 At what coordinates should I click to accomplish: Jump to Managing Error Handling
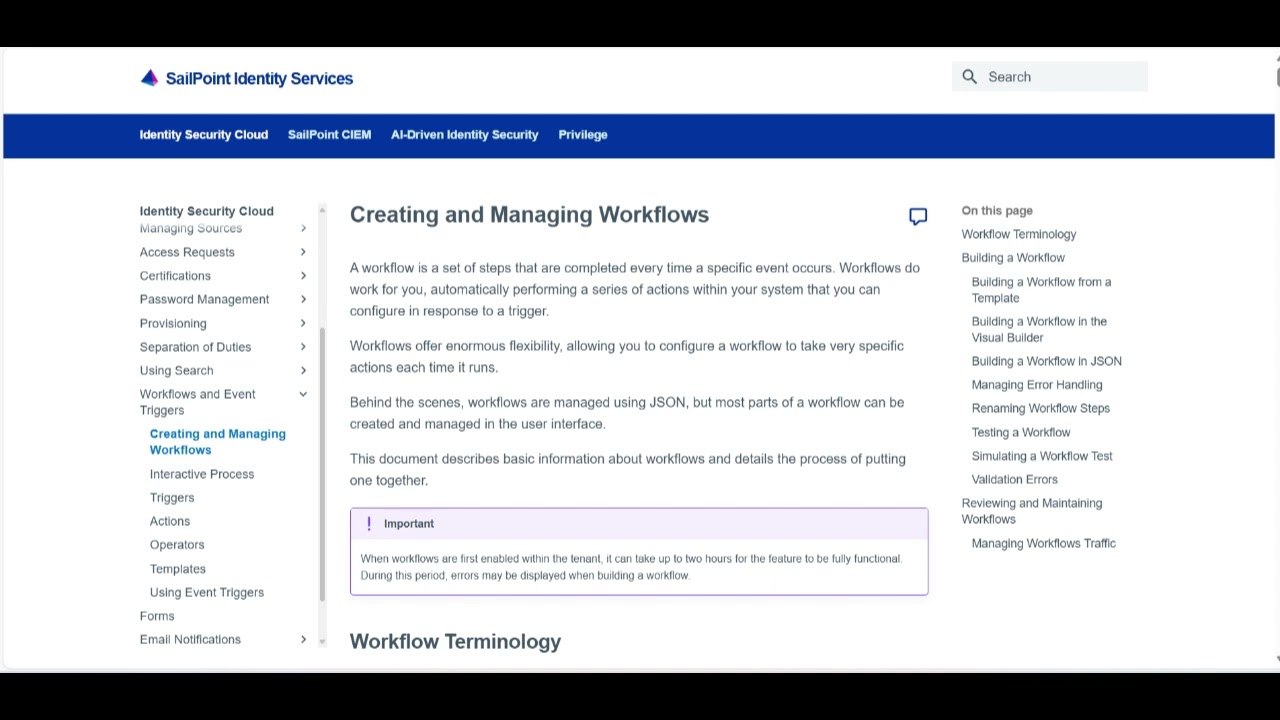(x=1037, y=385)
